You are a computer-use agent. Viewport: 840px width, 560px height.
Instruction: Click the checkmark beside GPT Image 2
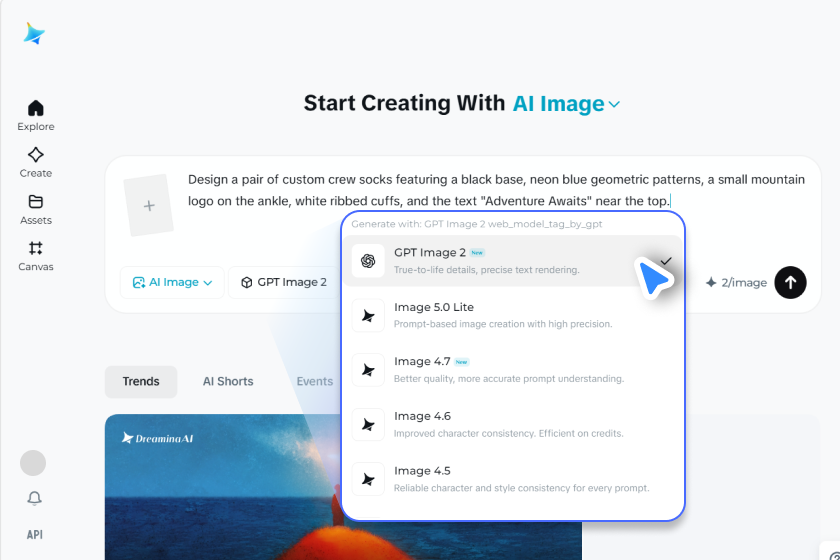(666, 261)
